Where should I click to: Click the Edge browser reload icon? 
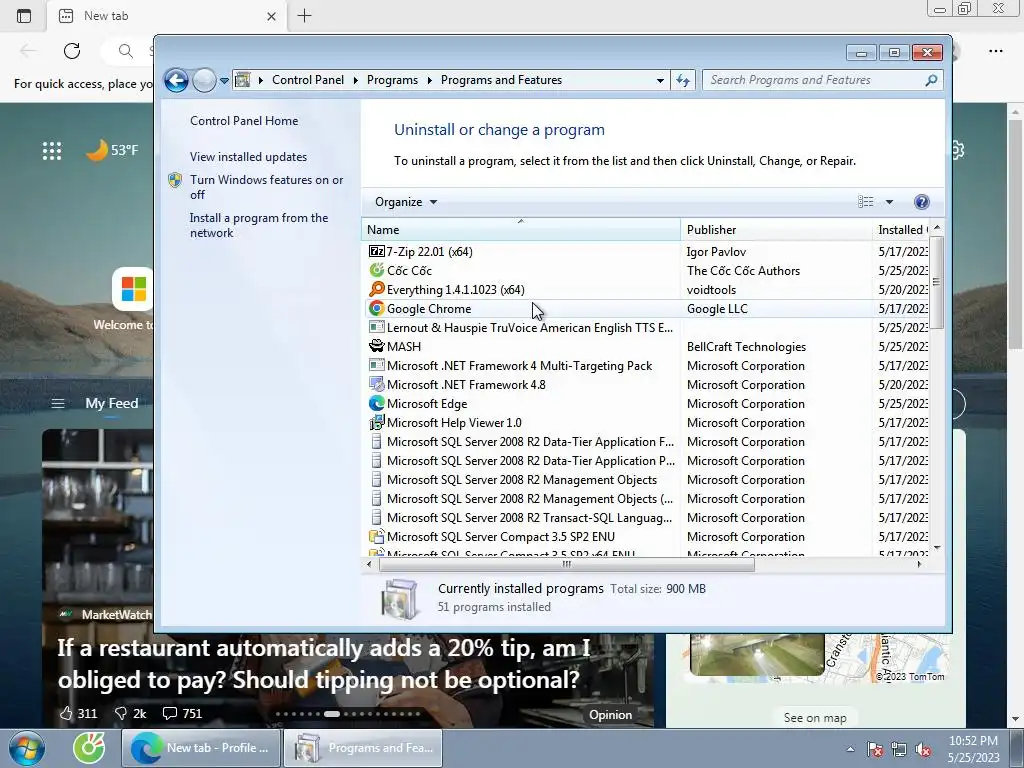click(x=72, y=51)
